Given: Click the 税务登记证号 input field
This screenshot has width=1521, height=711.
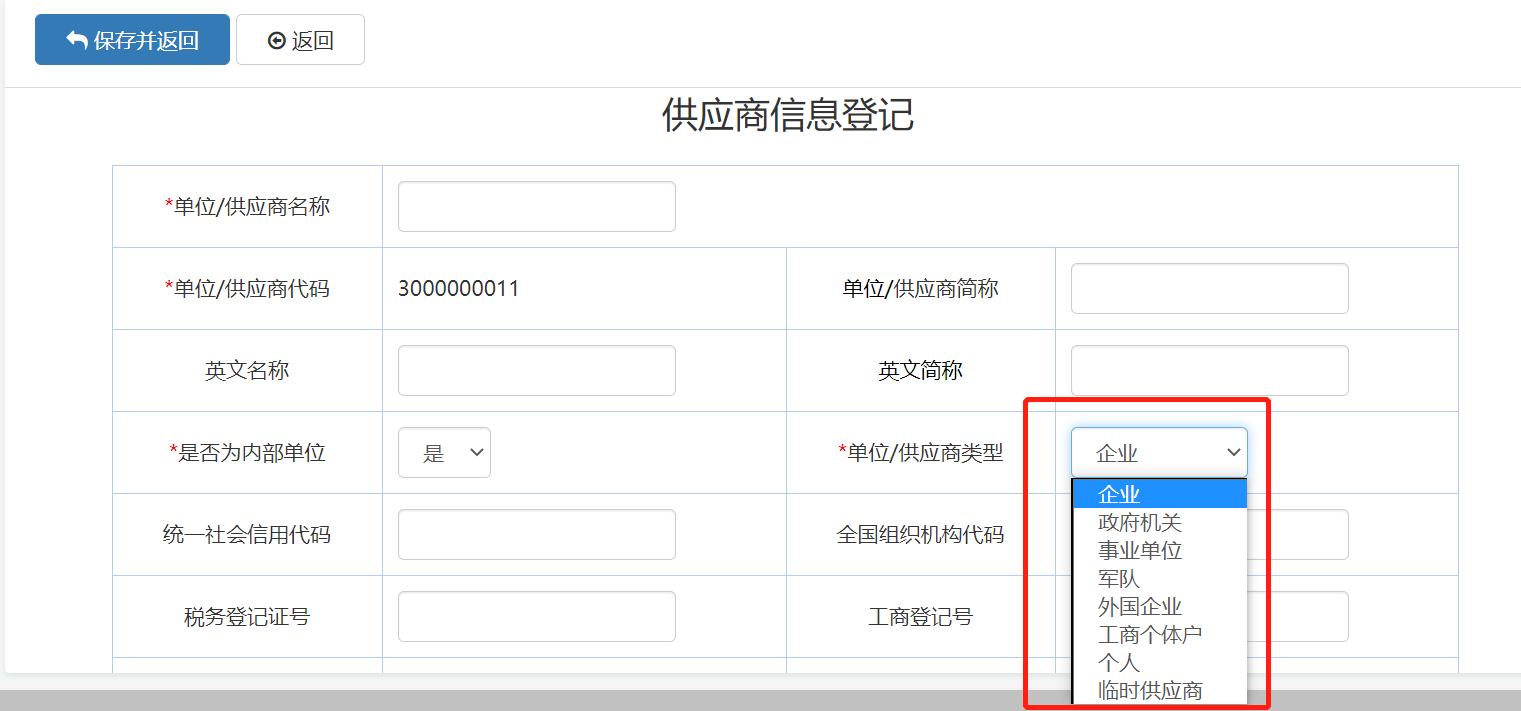Looking at the screenshot, I should coord(536,616).
